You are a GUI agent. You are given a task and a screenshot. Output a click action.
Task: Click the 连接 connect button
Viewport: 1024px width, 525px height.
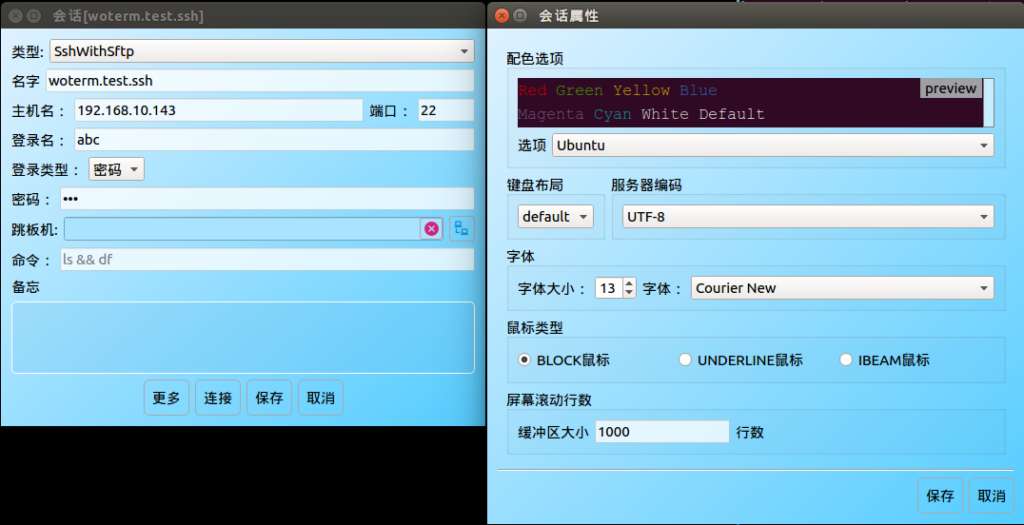pos(217,398)
